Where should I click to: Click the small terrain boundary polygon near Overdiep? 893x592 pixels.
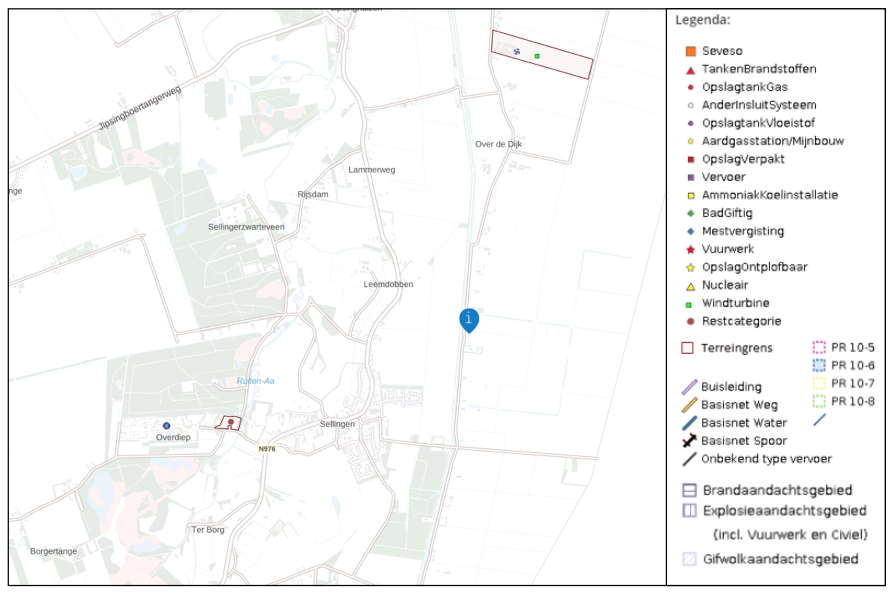pyautogui.click(x=228, y=423)
